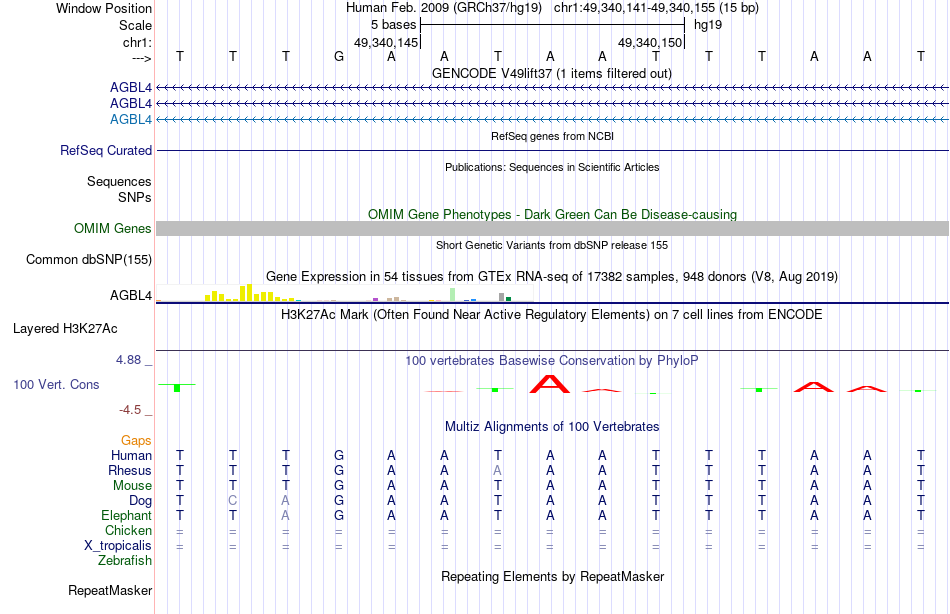The width and height of the screenshot is (950, 614).
Task: Click the gray C in the Dog alignment row
Action: tap(233, 501)
